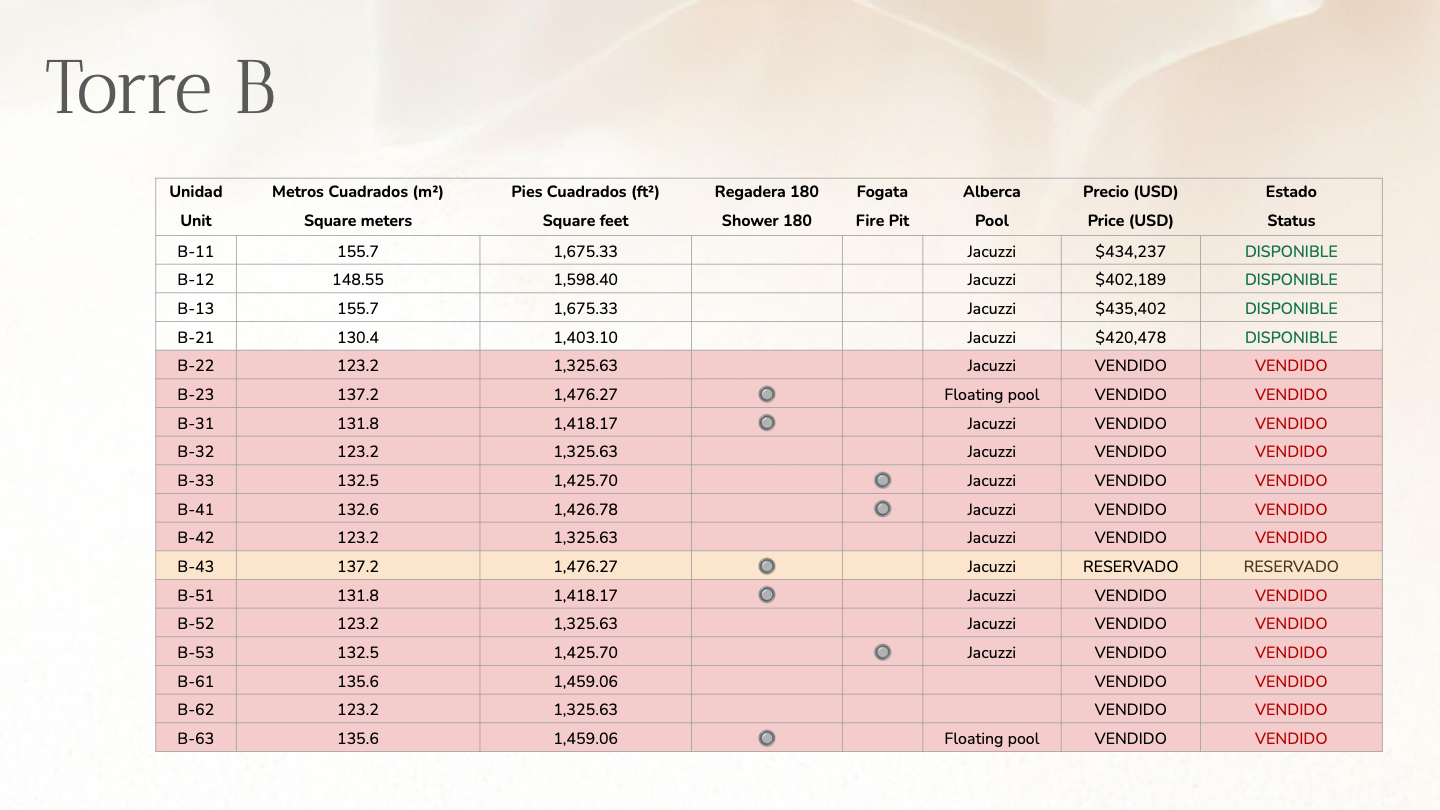1440x810 pixels.
Task: Select the B-21 unit cell
Action: tap(196, 338)
